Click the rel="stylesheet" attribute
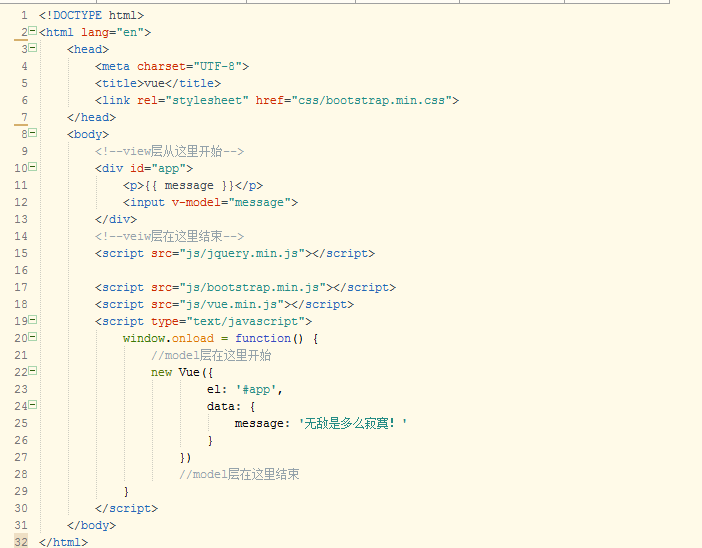Image resolution: width=702 pixels, height=548 pixels. click(x=193, y=100)
